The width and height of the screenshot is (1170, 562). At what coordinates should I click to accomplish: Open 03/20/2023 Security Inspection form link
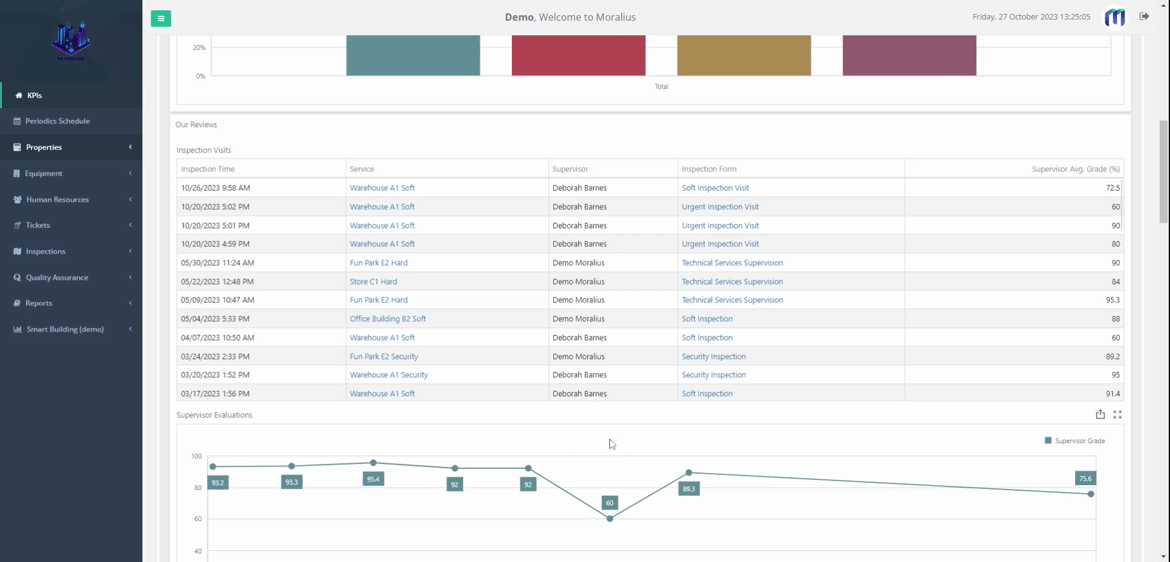point(713,375)
